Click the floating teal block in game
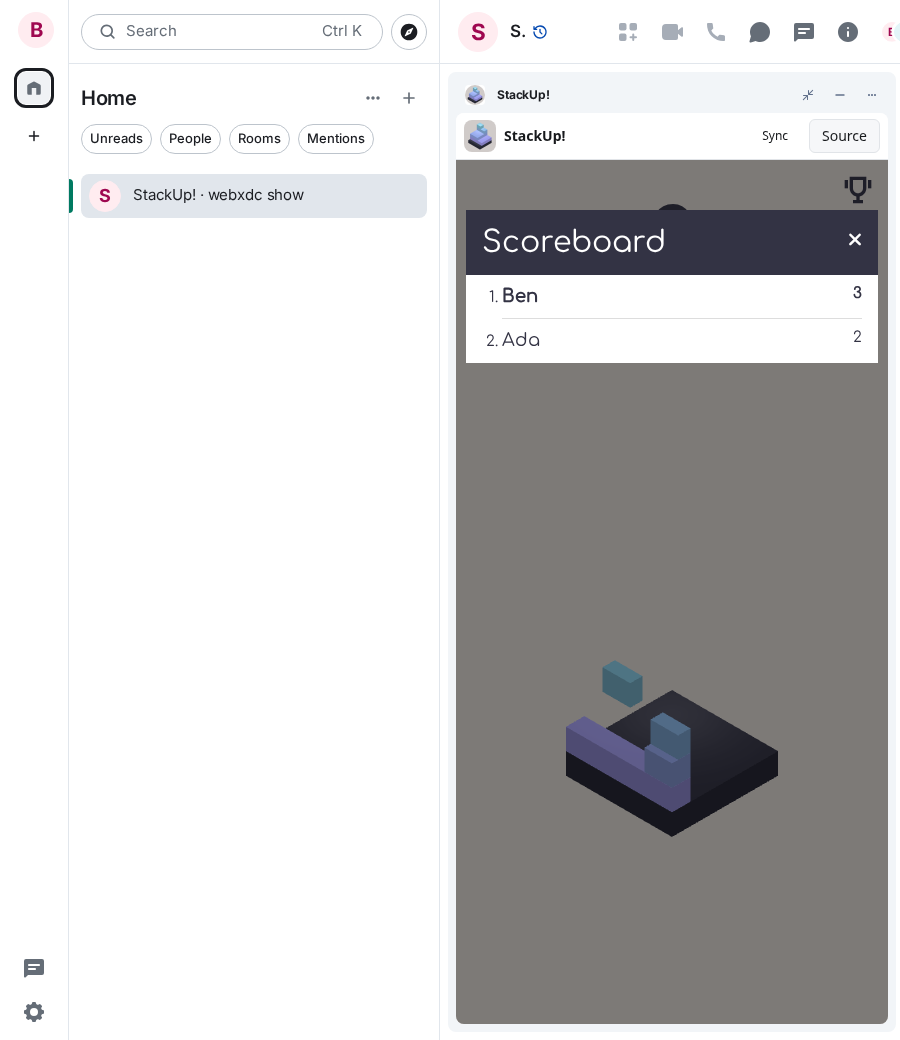 622,683
